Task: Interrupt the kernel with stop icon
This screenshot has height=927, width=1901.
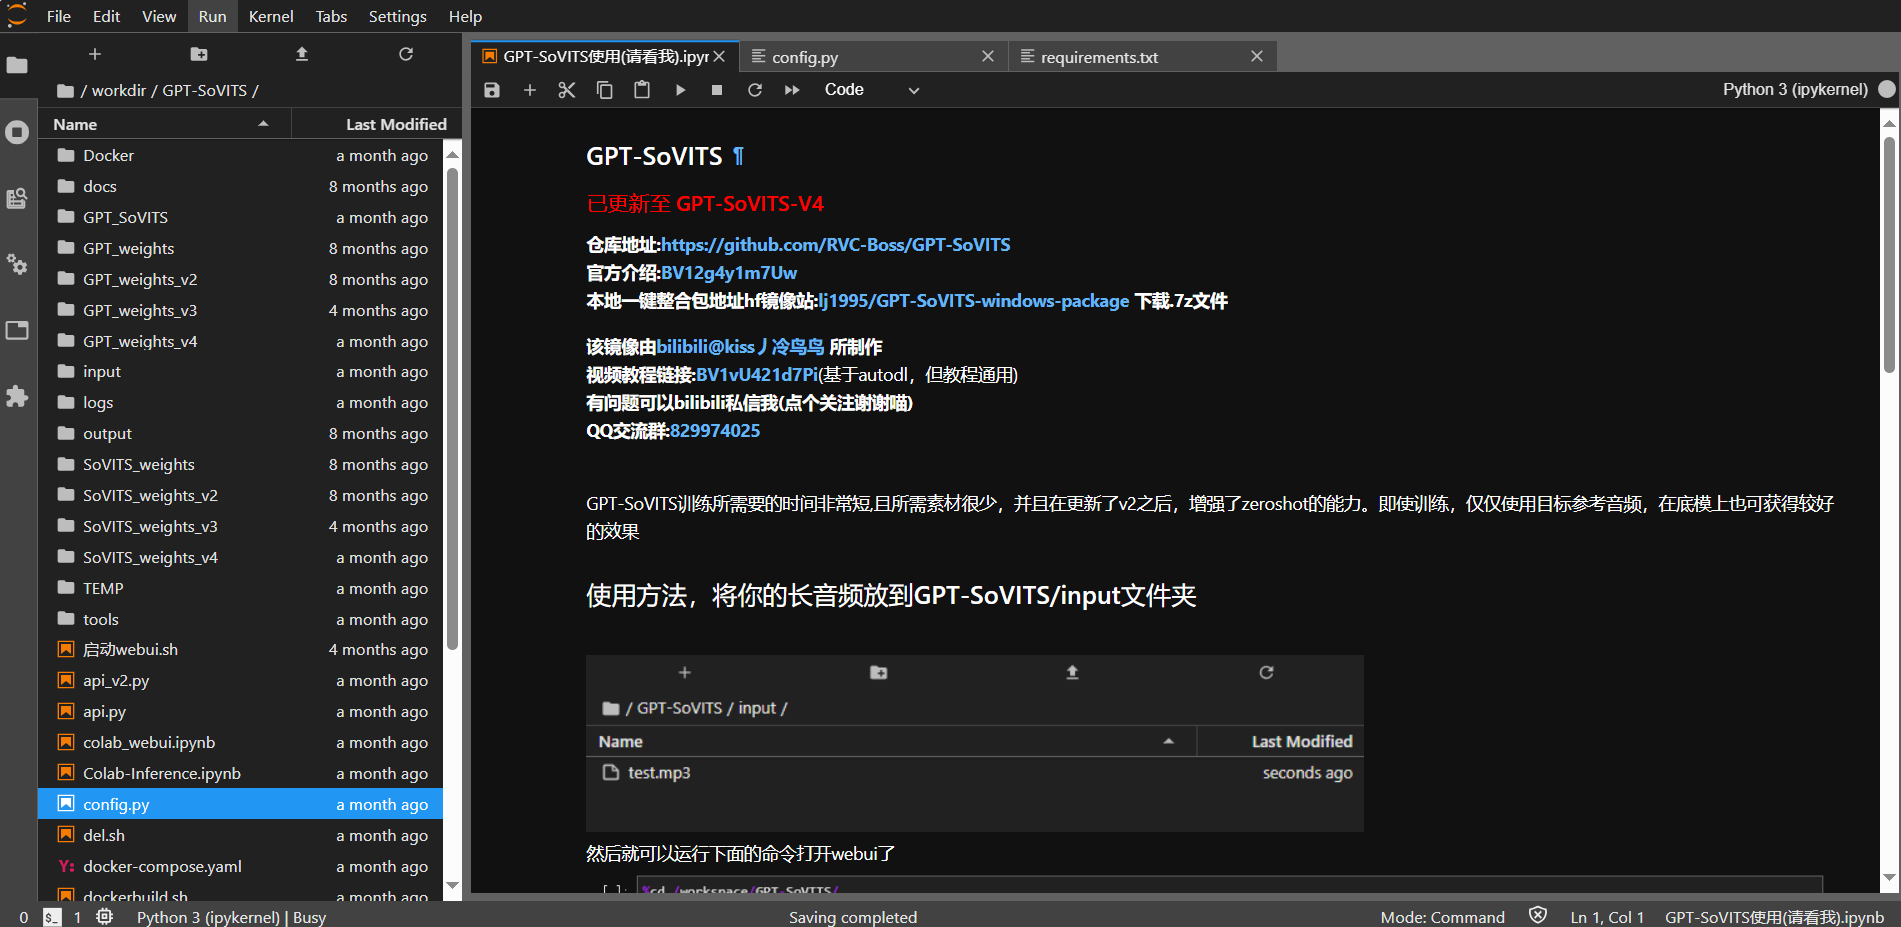Action: tap(717, 90)
